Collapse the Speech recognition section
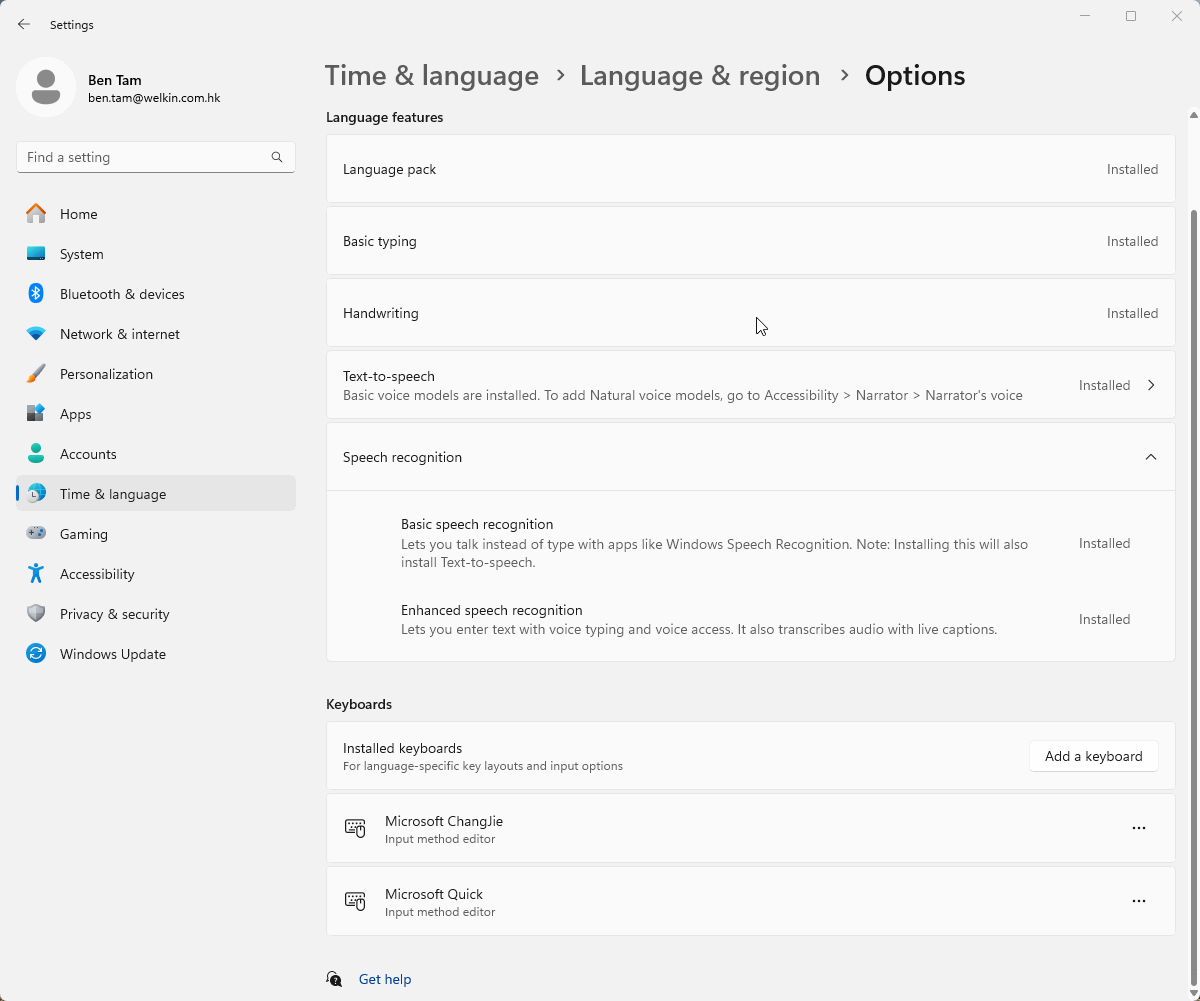 coord(1151,457)
